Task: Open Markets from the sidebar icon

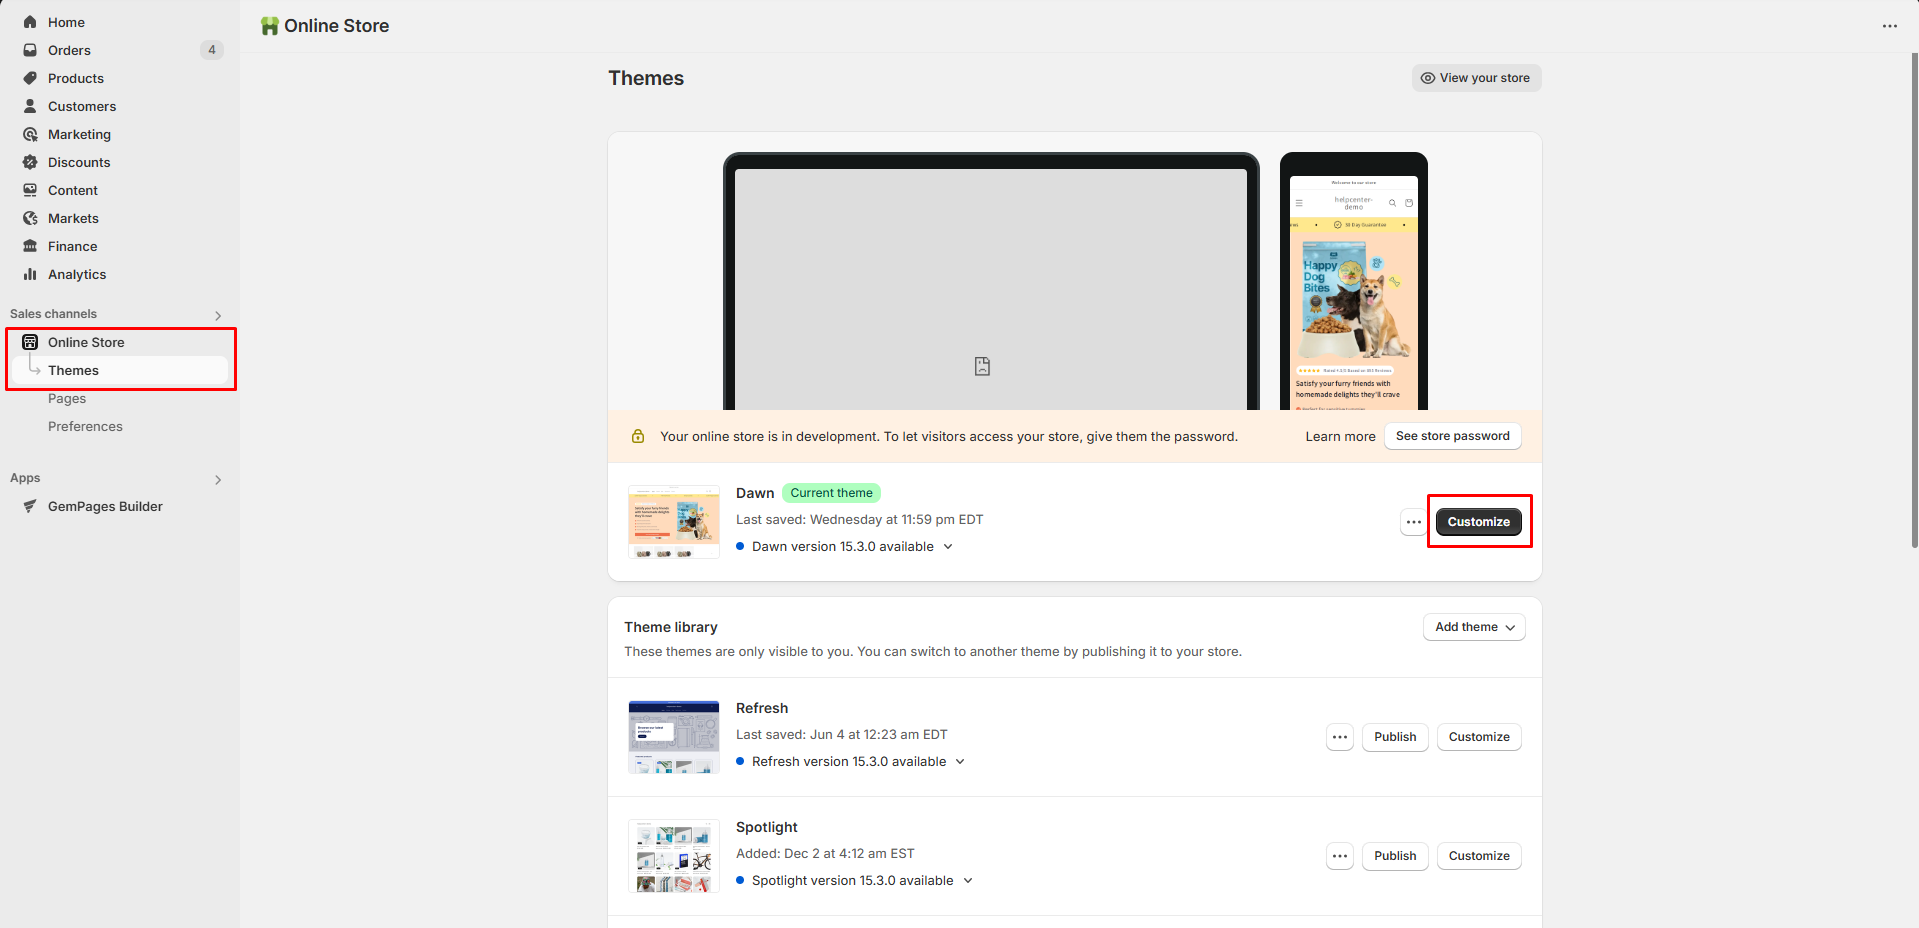Action: click(x=30, y=218)
